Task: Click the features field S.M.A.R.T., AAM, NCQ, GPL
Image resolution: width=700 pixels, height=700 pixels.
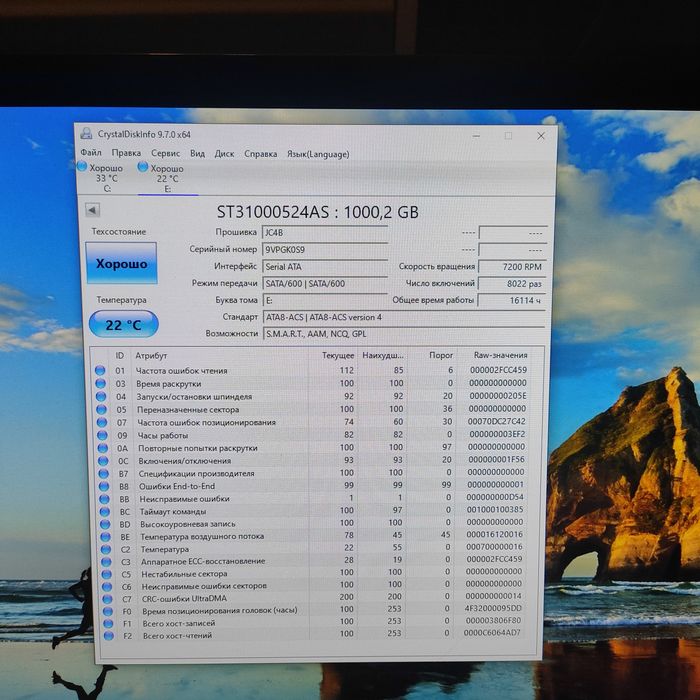Action: pos(404,334)
